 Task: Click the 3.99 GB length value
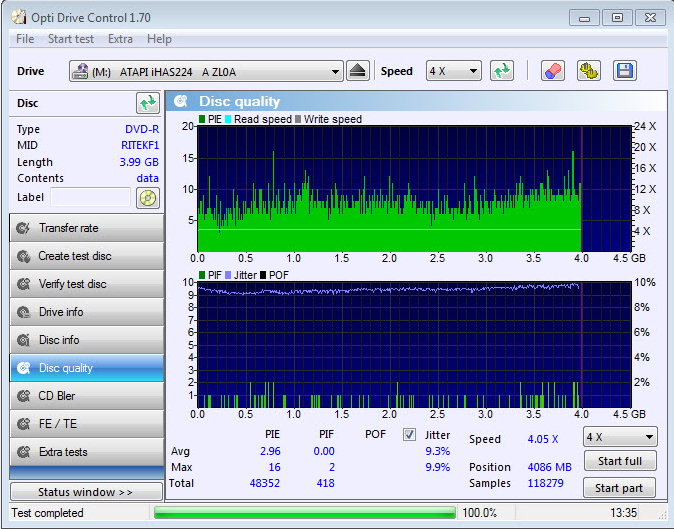point(139,162)
